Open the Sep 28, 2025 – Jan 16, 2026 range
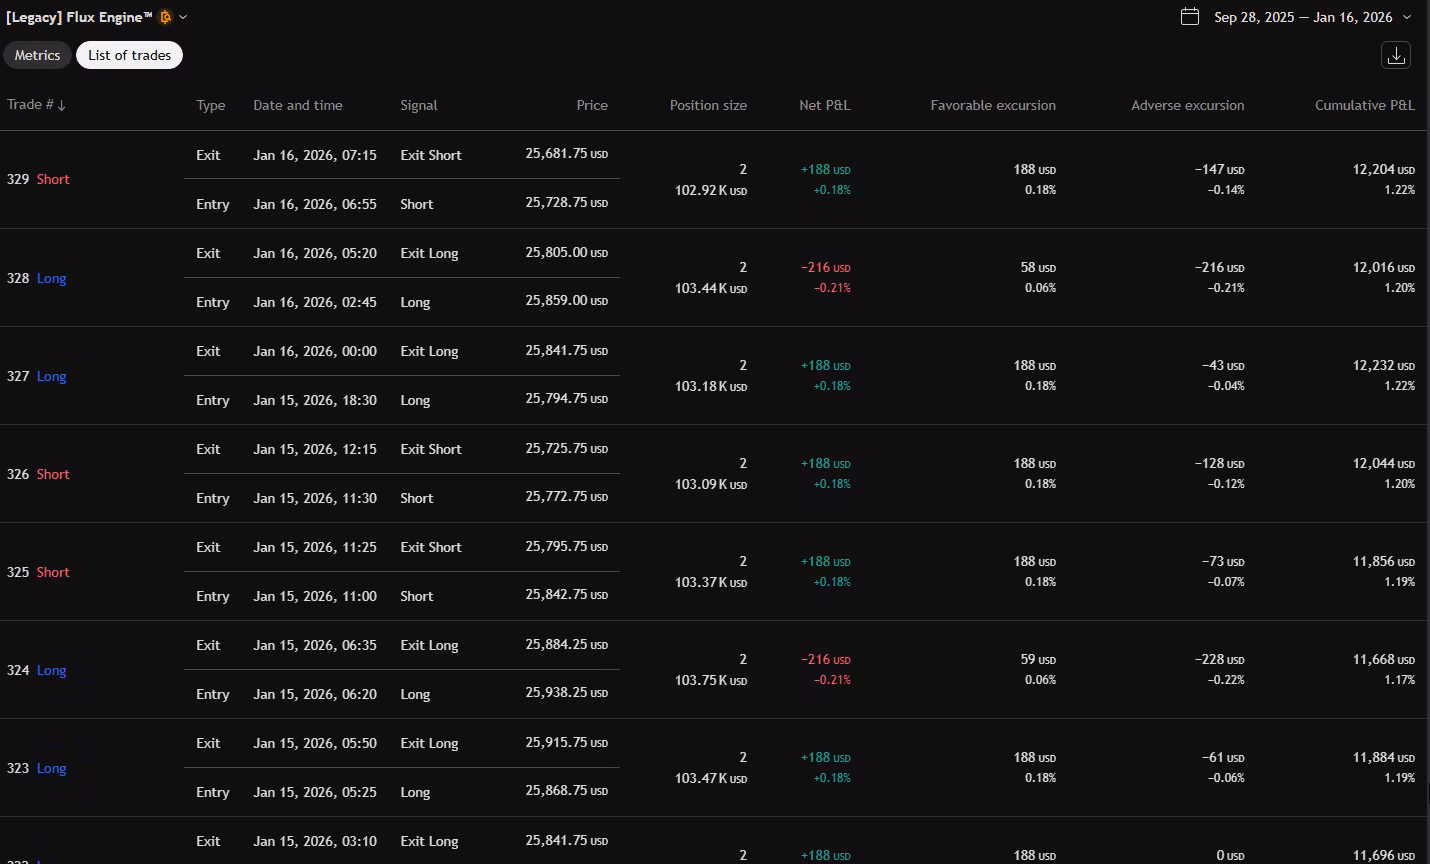The height and width of the screenshot is (864, 1430). point(1302,17)
